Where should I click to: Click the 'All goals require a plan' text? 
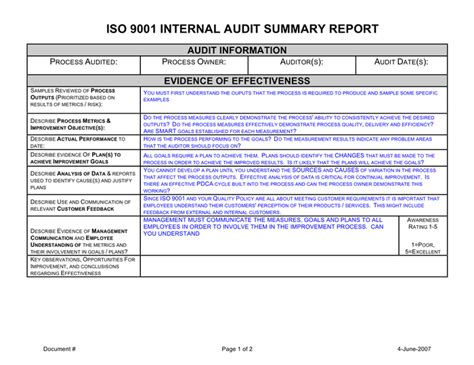coord(289,159)
